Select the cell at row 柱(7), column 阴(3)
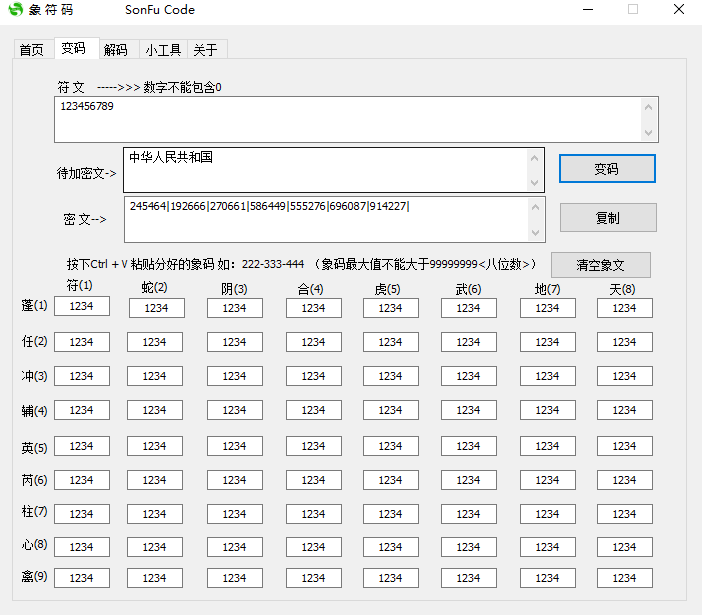The image size is (702, 615). coord(235,514)
